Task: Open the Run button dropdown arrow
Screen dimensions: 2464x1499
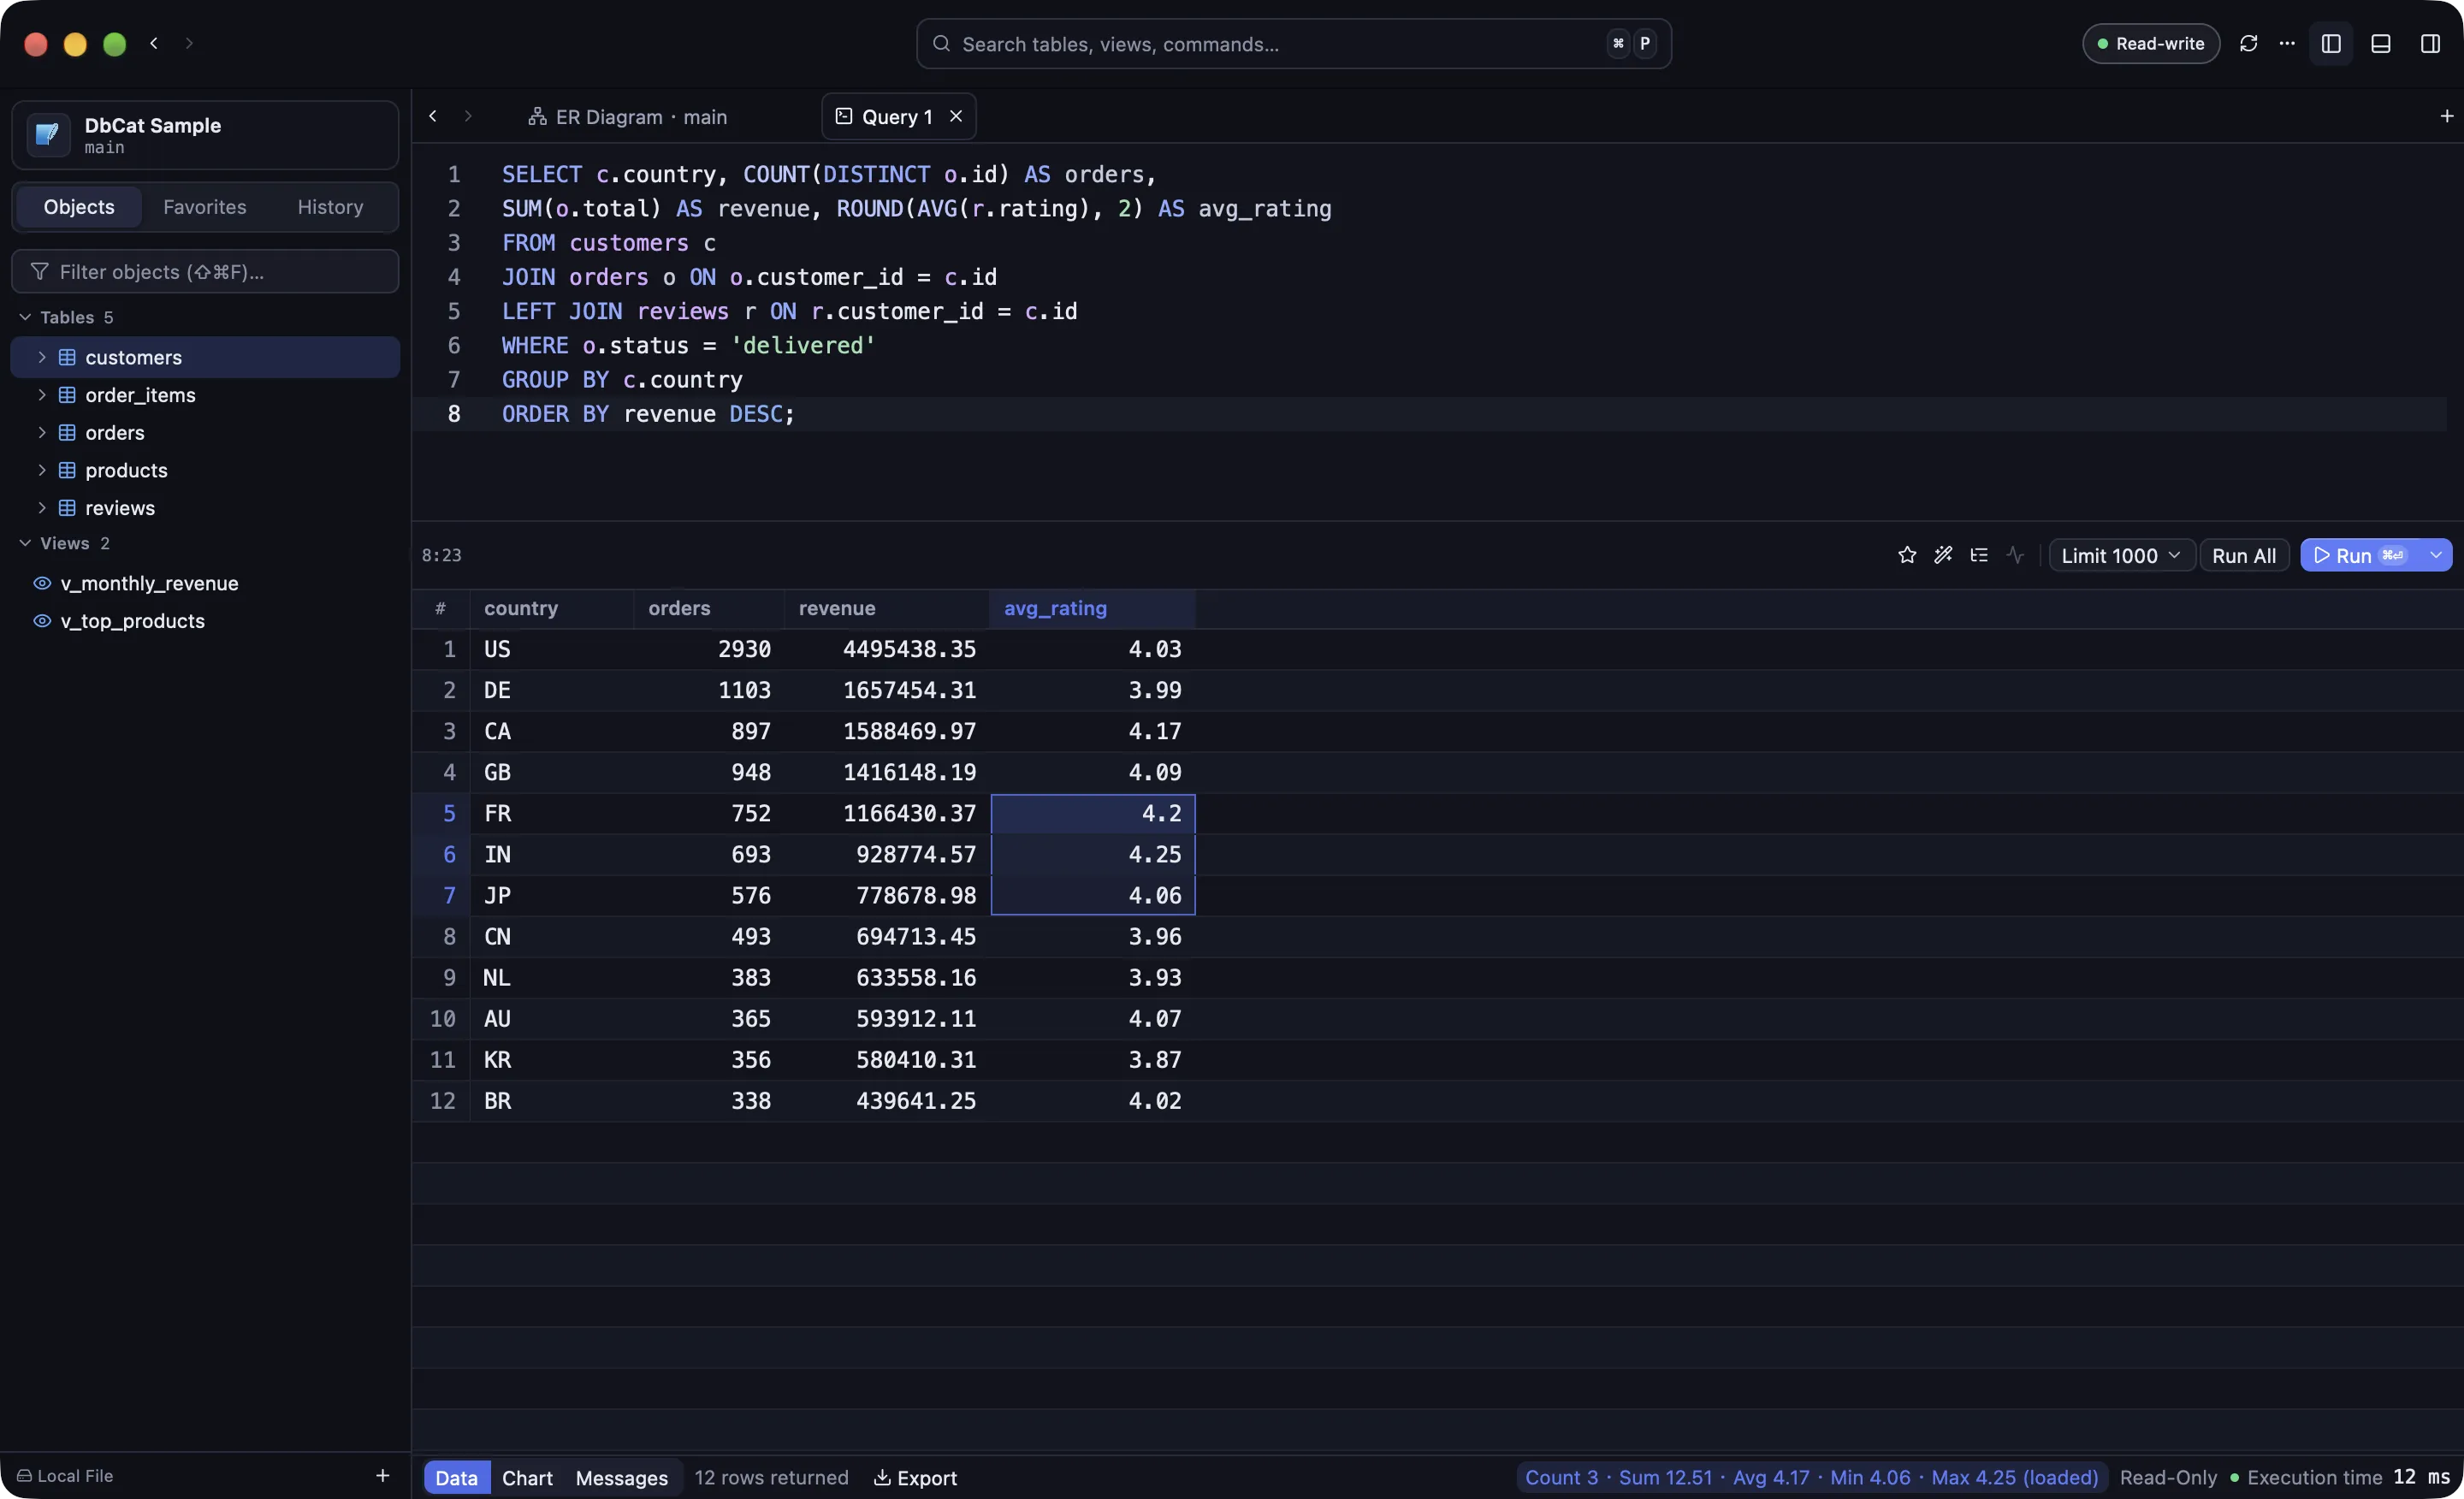Action: (x=2437, y=555)
